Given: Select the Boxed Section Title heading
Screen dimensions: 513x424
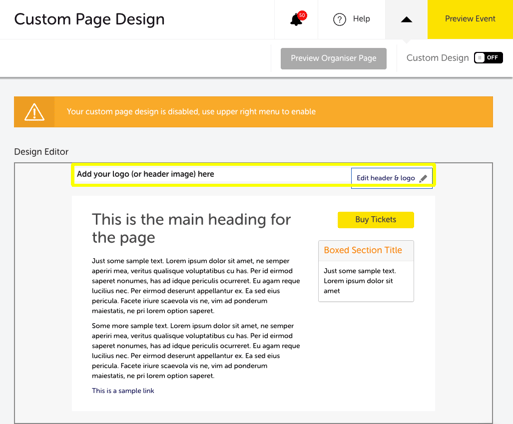Looking at the screenshot, I should pyautogui.click(x=363, y=250).
